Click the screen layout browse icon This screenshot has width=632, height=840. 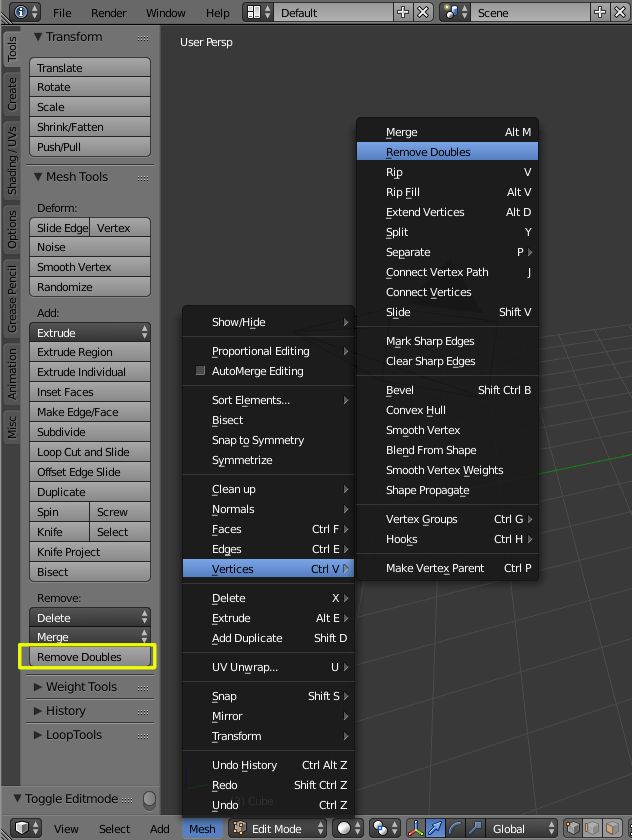(259, 12)
